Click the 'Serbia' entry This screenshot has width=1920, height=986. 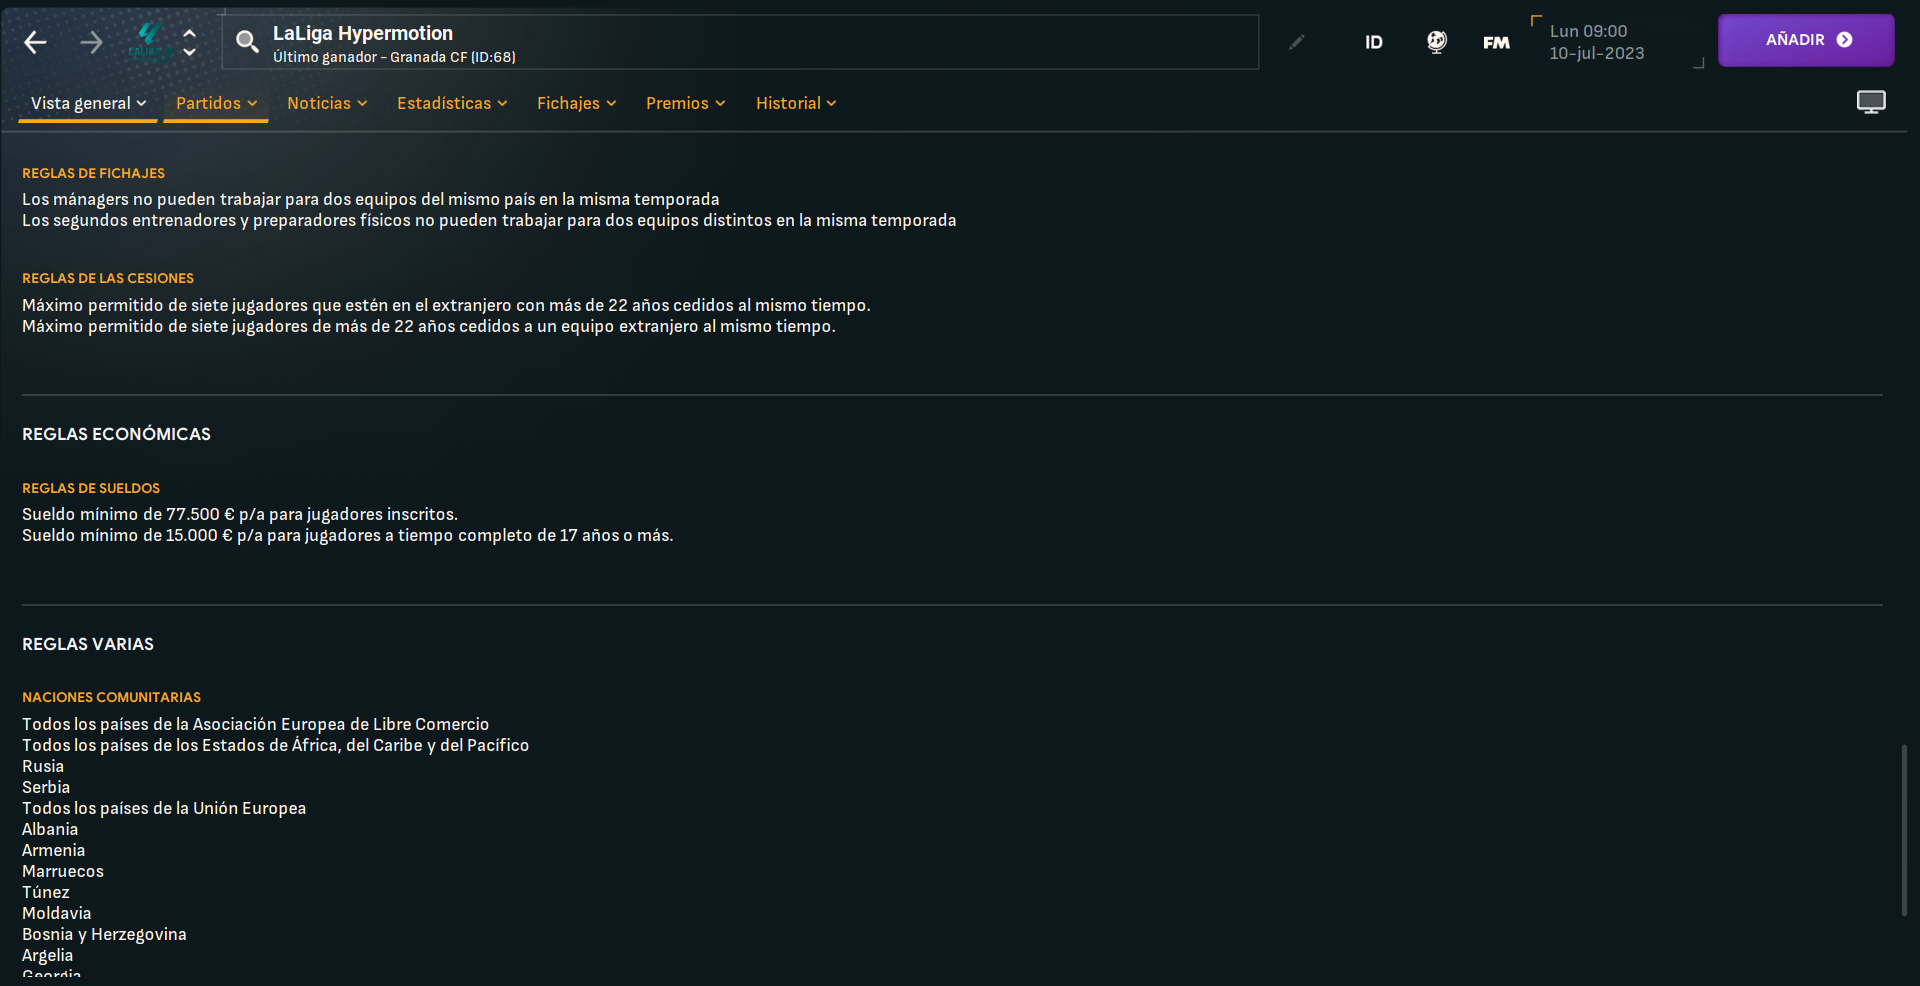pos(46,787)
